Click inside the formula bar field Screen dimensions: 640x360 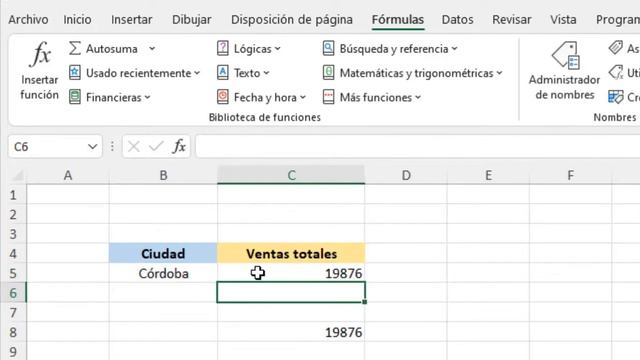point(418,146)
